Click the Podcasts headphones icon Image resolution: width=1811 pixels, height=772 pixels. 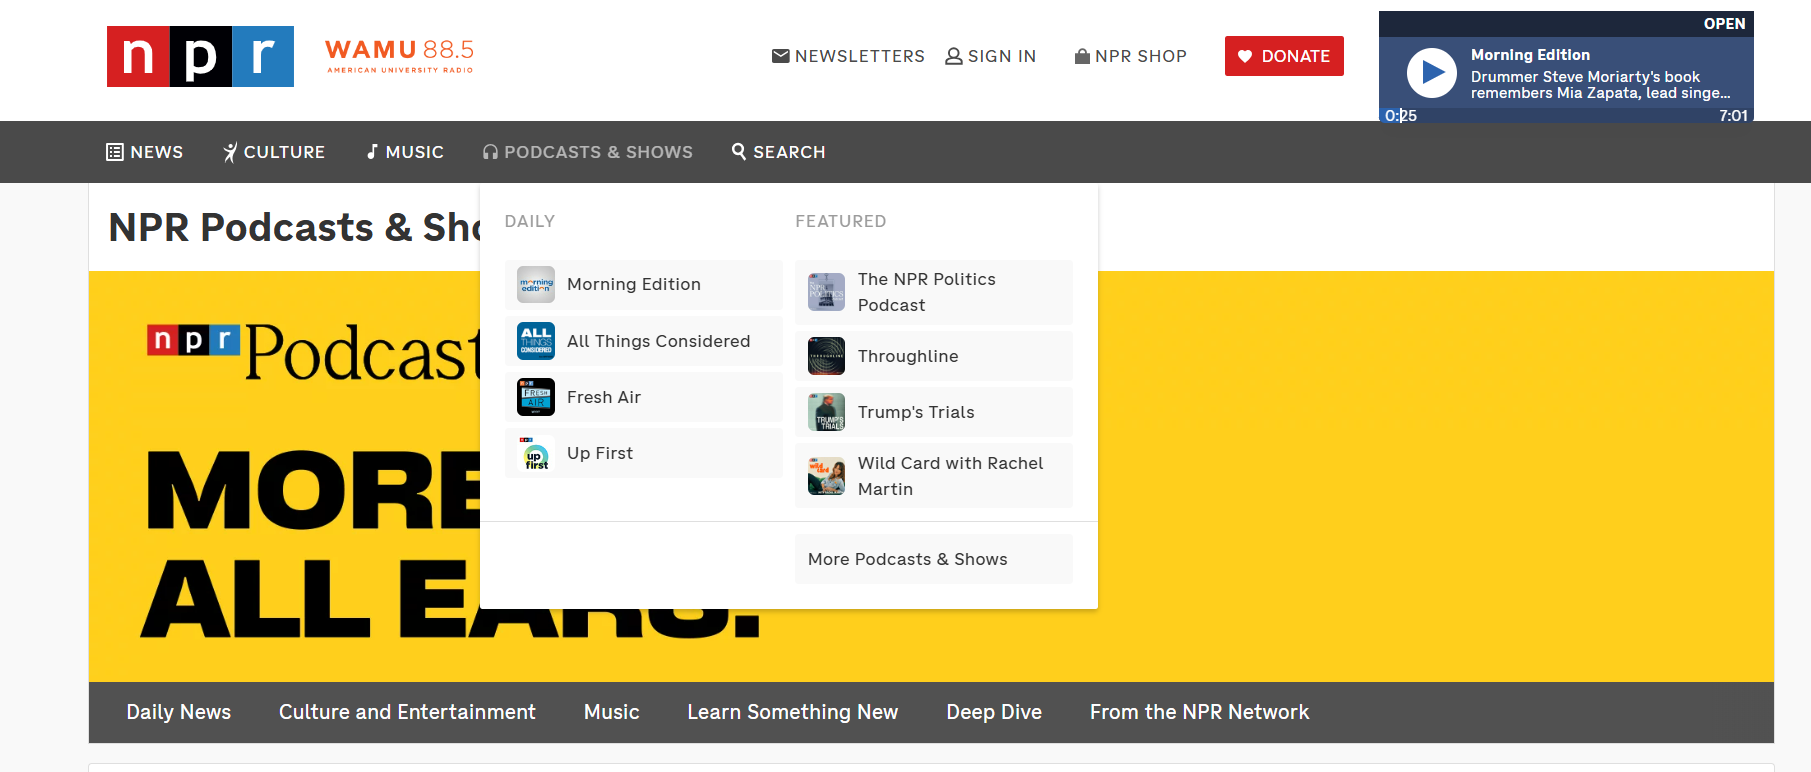click(490, 152)
